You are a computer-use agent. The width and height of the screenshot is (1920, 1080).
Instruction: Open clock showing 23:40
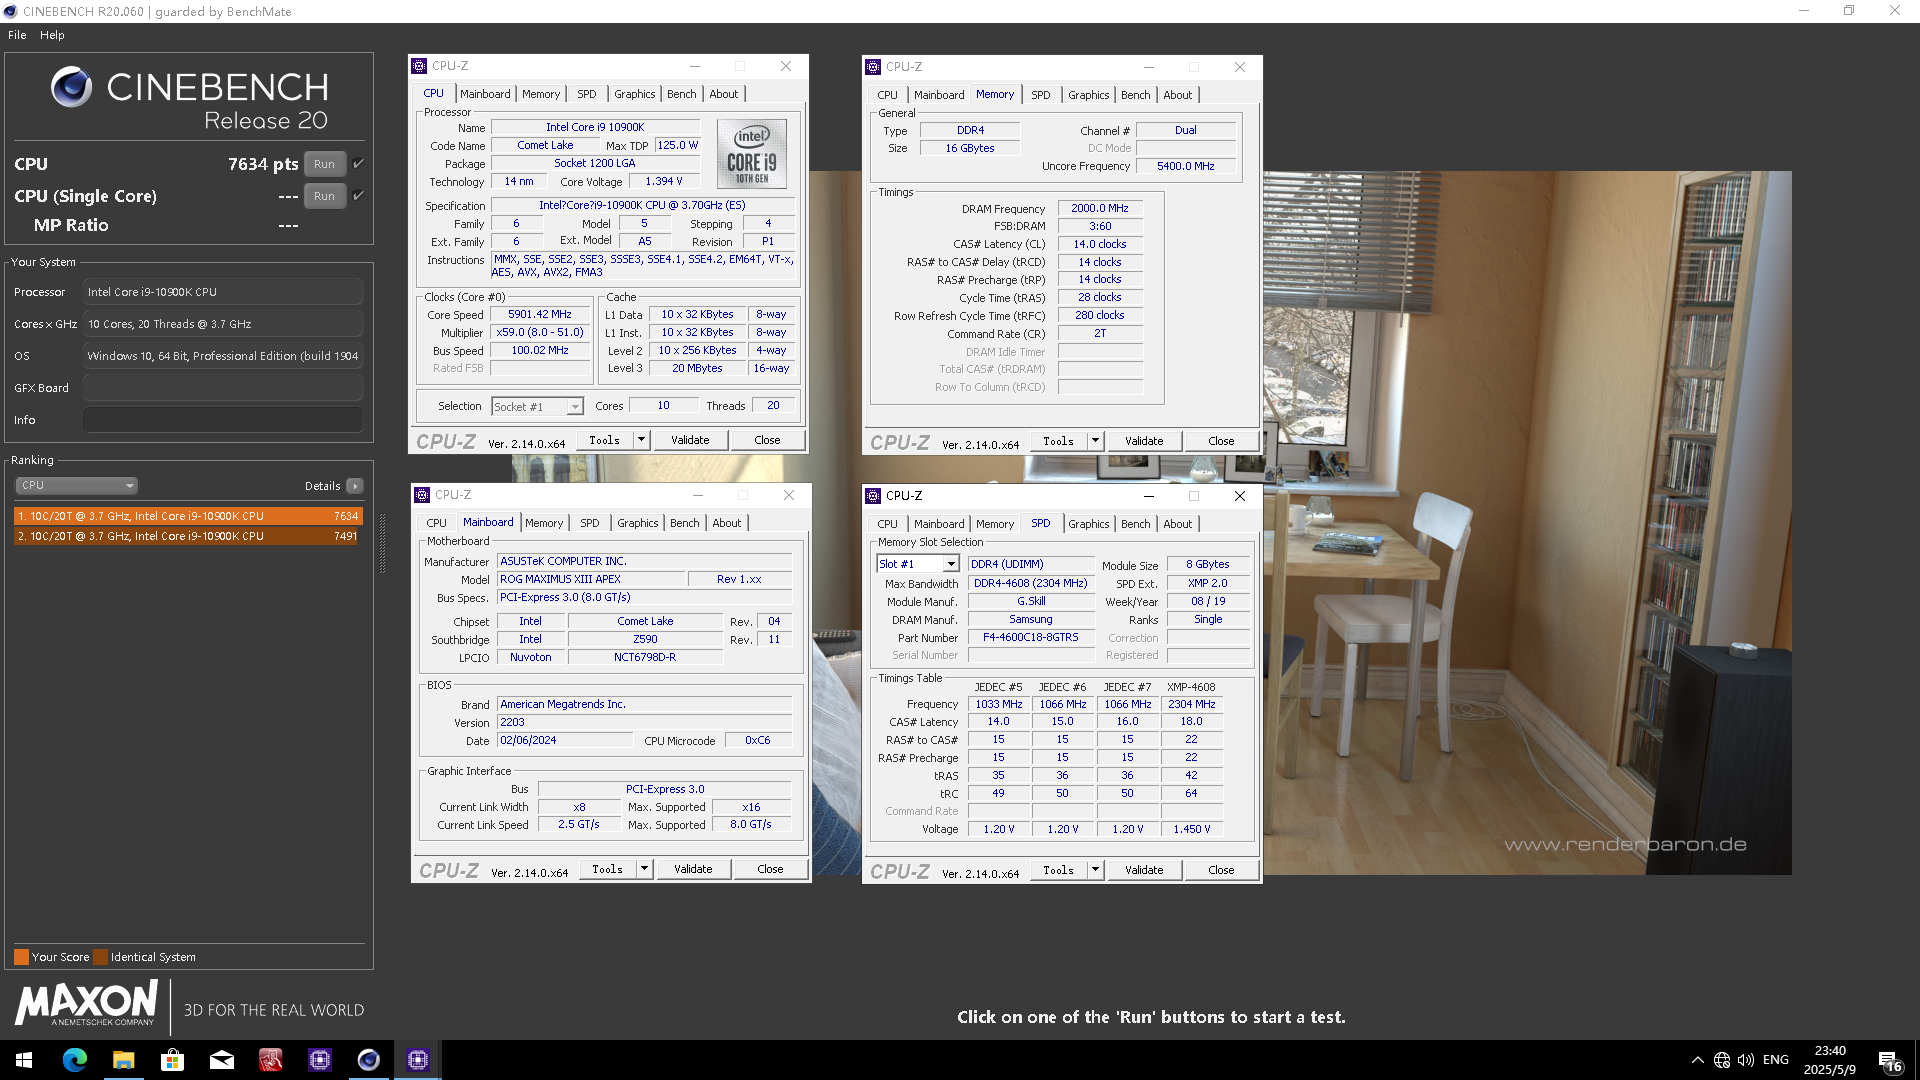point(1830,1060)
